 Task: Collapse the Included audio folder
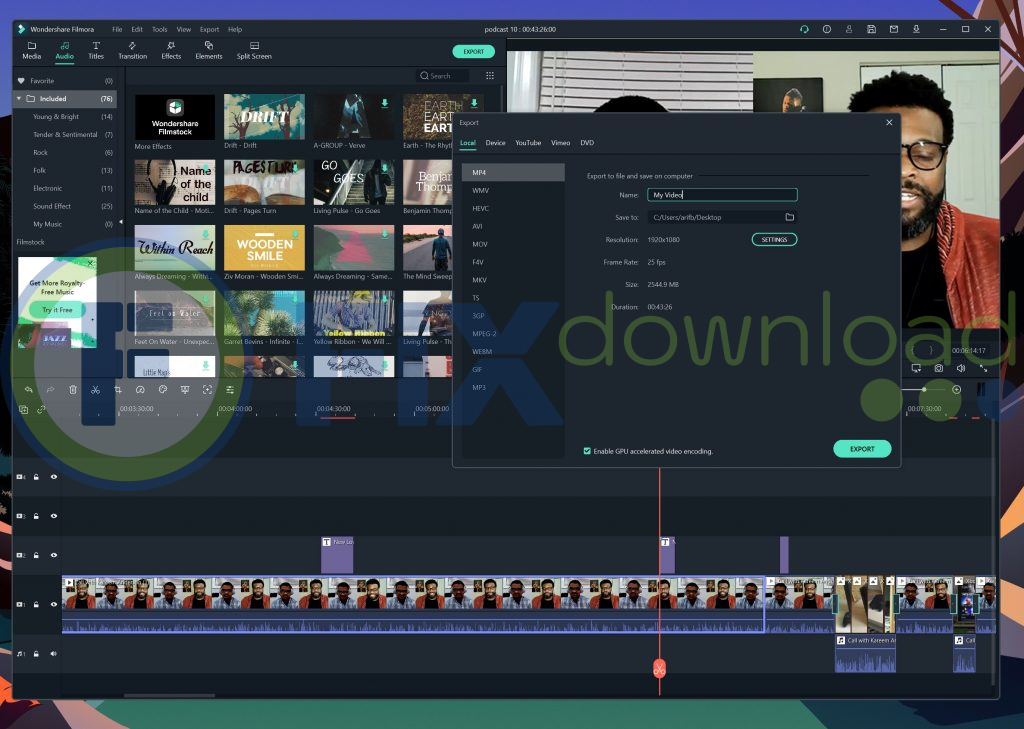click(19, 99)
